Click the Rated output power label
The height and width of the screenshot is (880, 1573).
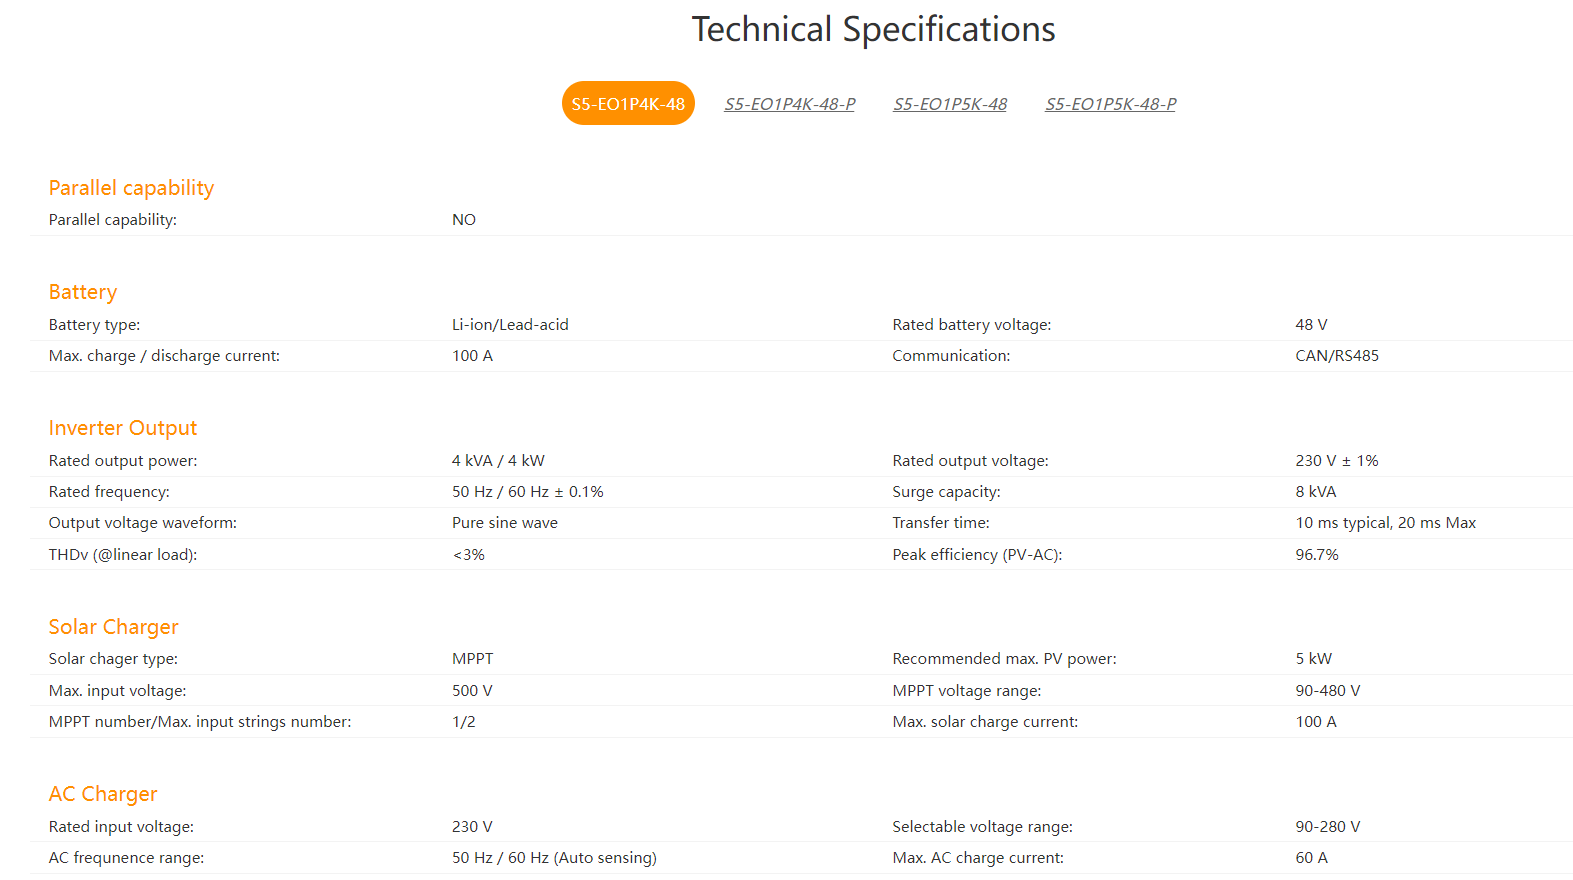[x=123, y=461]
